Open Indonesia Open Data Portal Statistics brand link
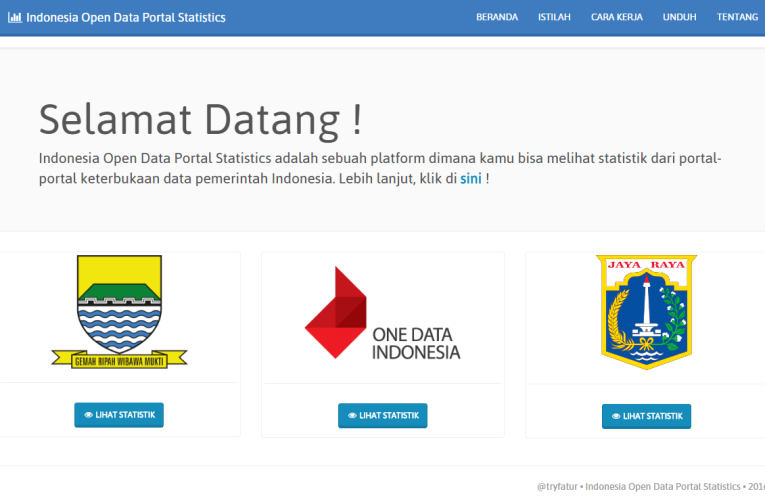The height and width of the screenshot is (500, 765). coord(117,18)
